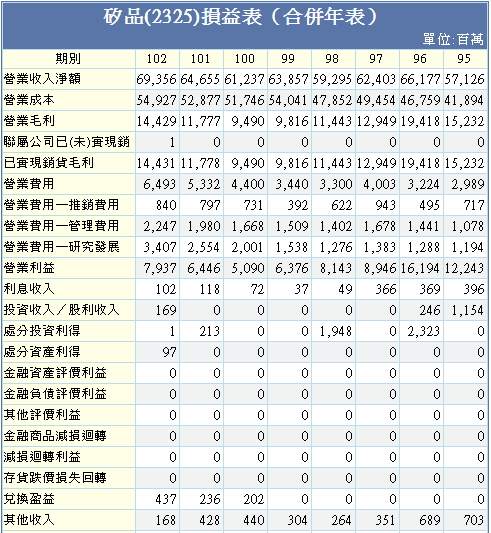Screen dimensions: 491x533
Task: Select the year 95 column header
Action: click(464, 59)
